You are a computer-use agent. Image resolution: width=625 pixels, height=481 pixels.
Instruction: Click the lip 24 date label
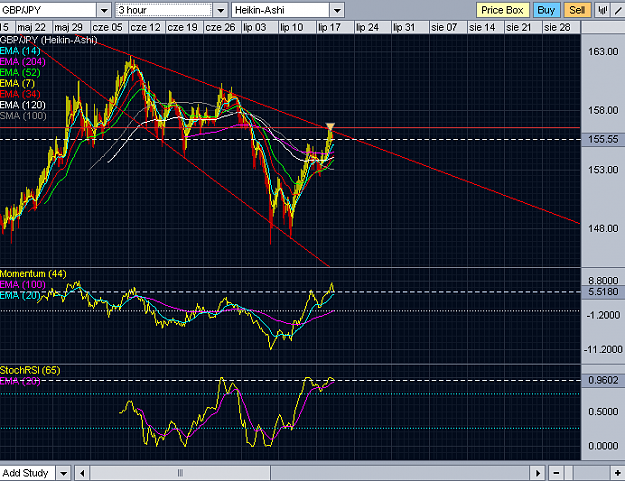click(x=367, y=27)
